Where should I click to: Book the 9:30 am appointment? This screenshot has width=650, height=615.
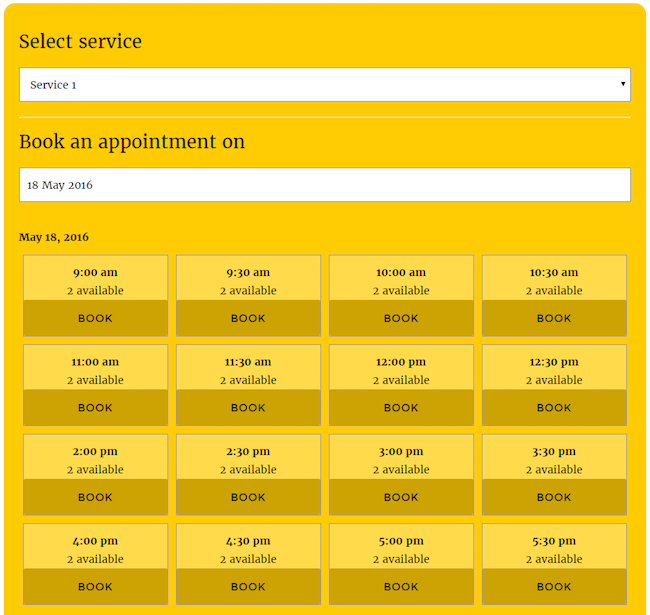tap(248, 318)
